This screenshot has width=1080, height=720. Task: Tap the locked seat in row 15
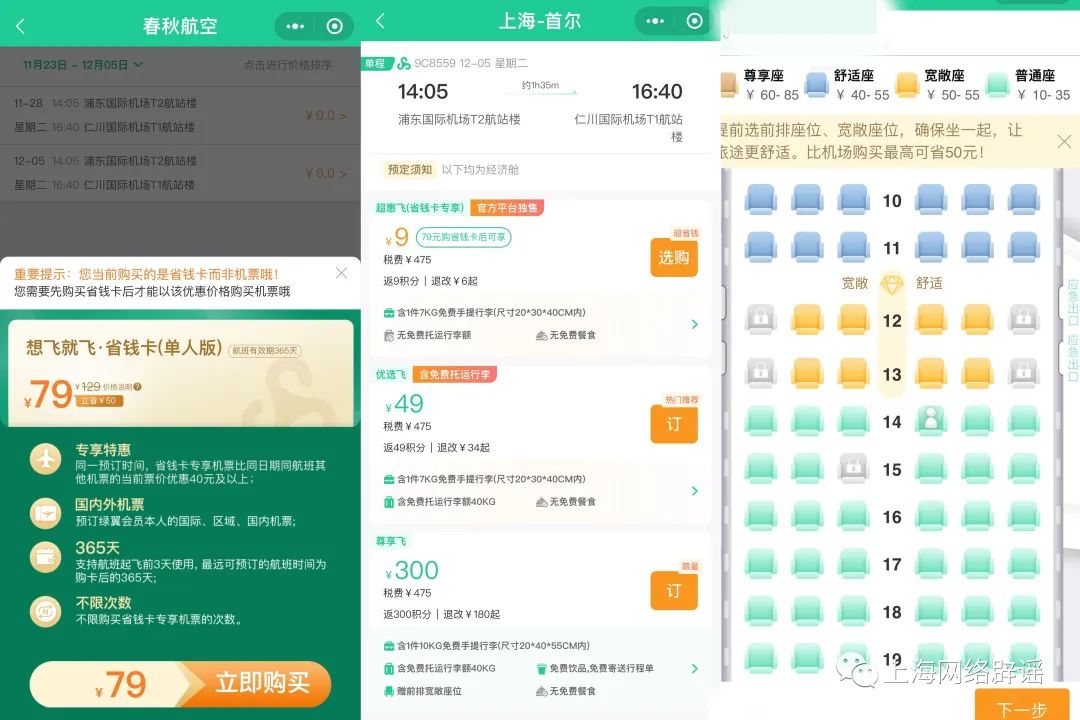[x=853, y=468]
